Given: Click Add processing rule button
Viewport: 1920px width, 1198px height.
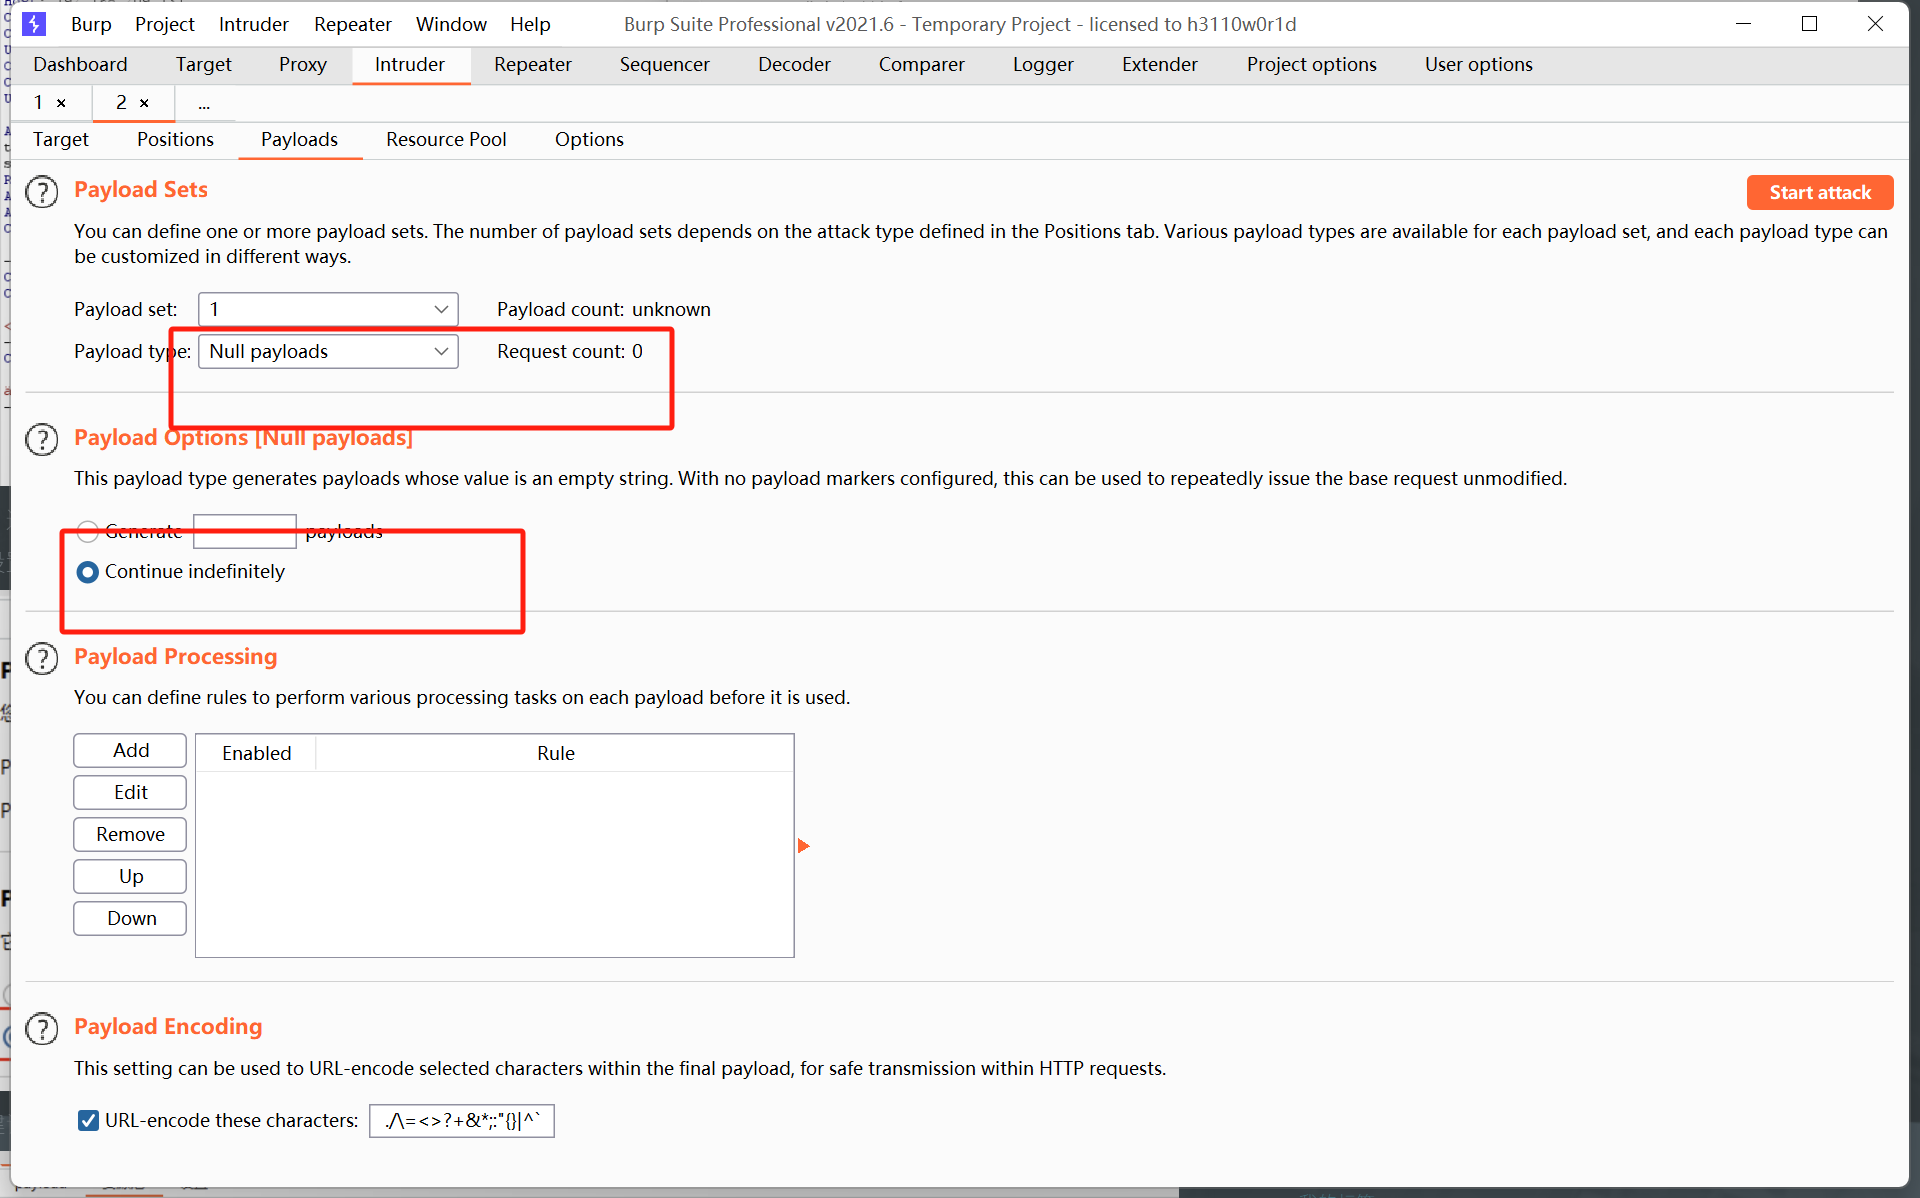Looking at the screenshot, I should coord(130,750).
